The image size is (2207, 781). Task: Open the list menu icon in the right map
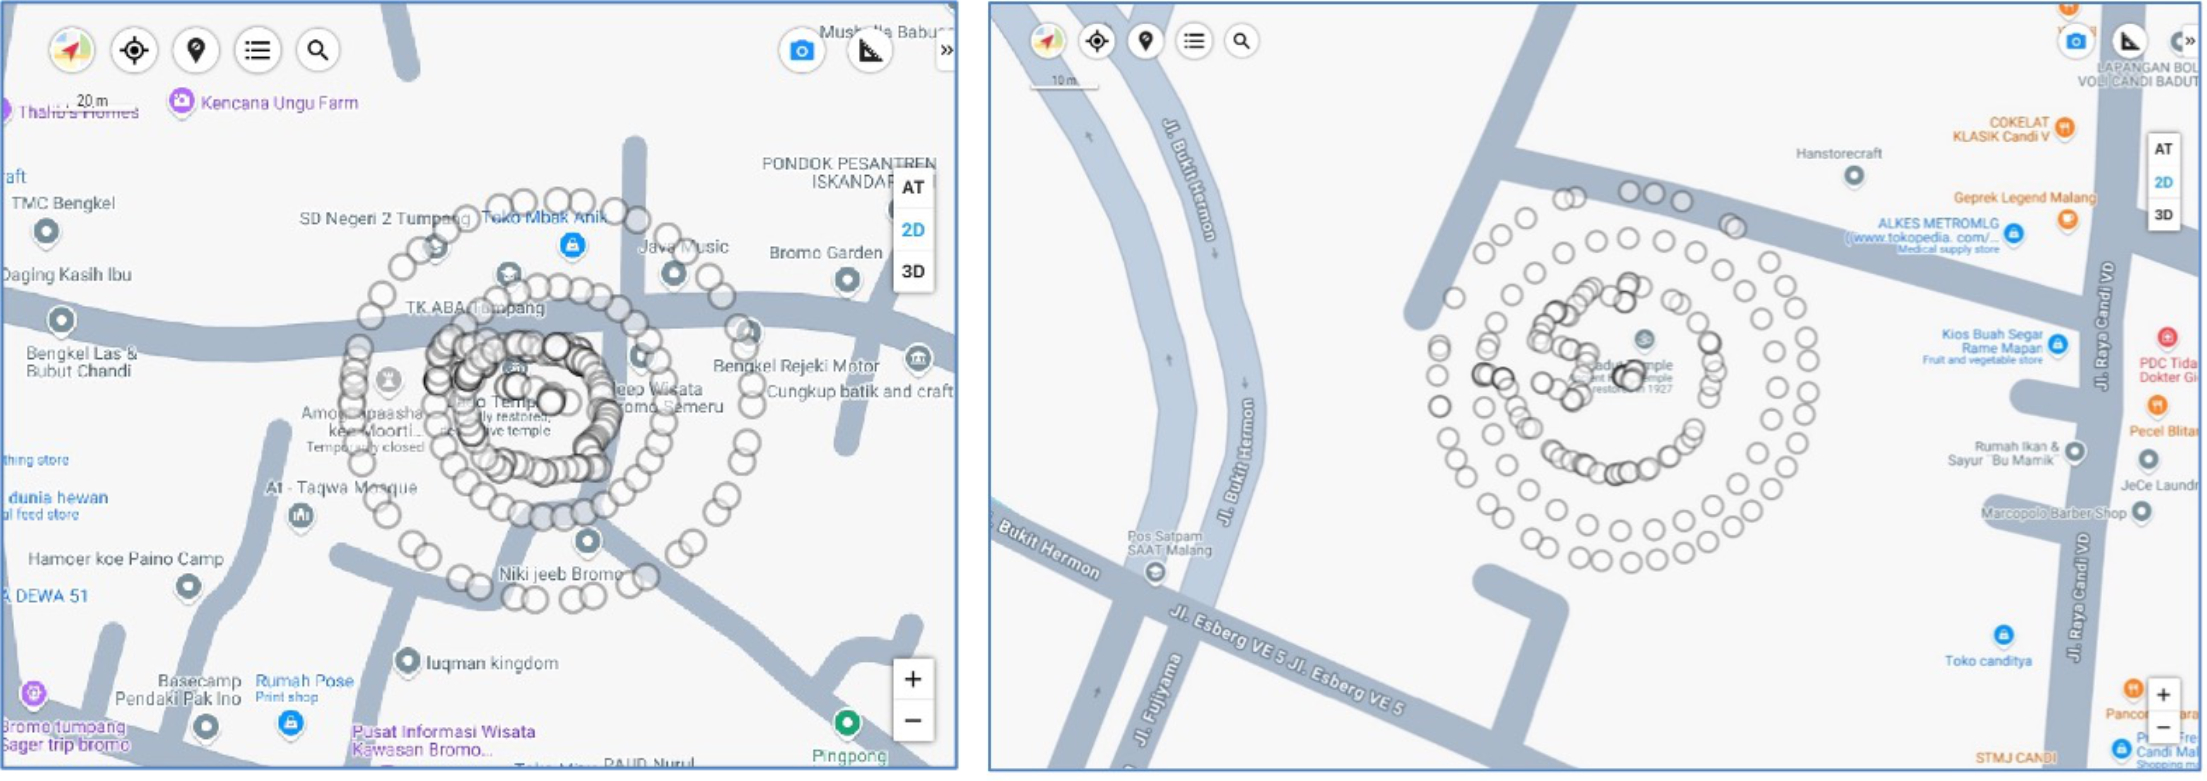click(1194, 40)
